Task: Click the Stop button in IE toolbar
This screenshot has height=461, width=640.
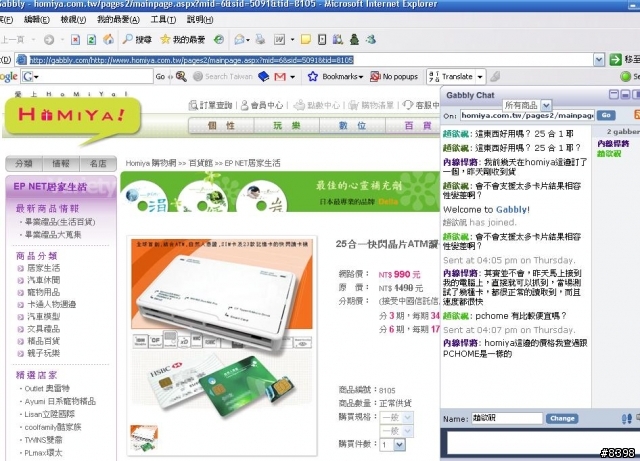Action: (76, 40)
